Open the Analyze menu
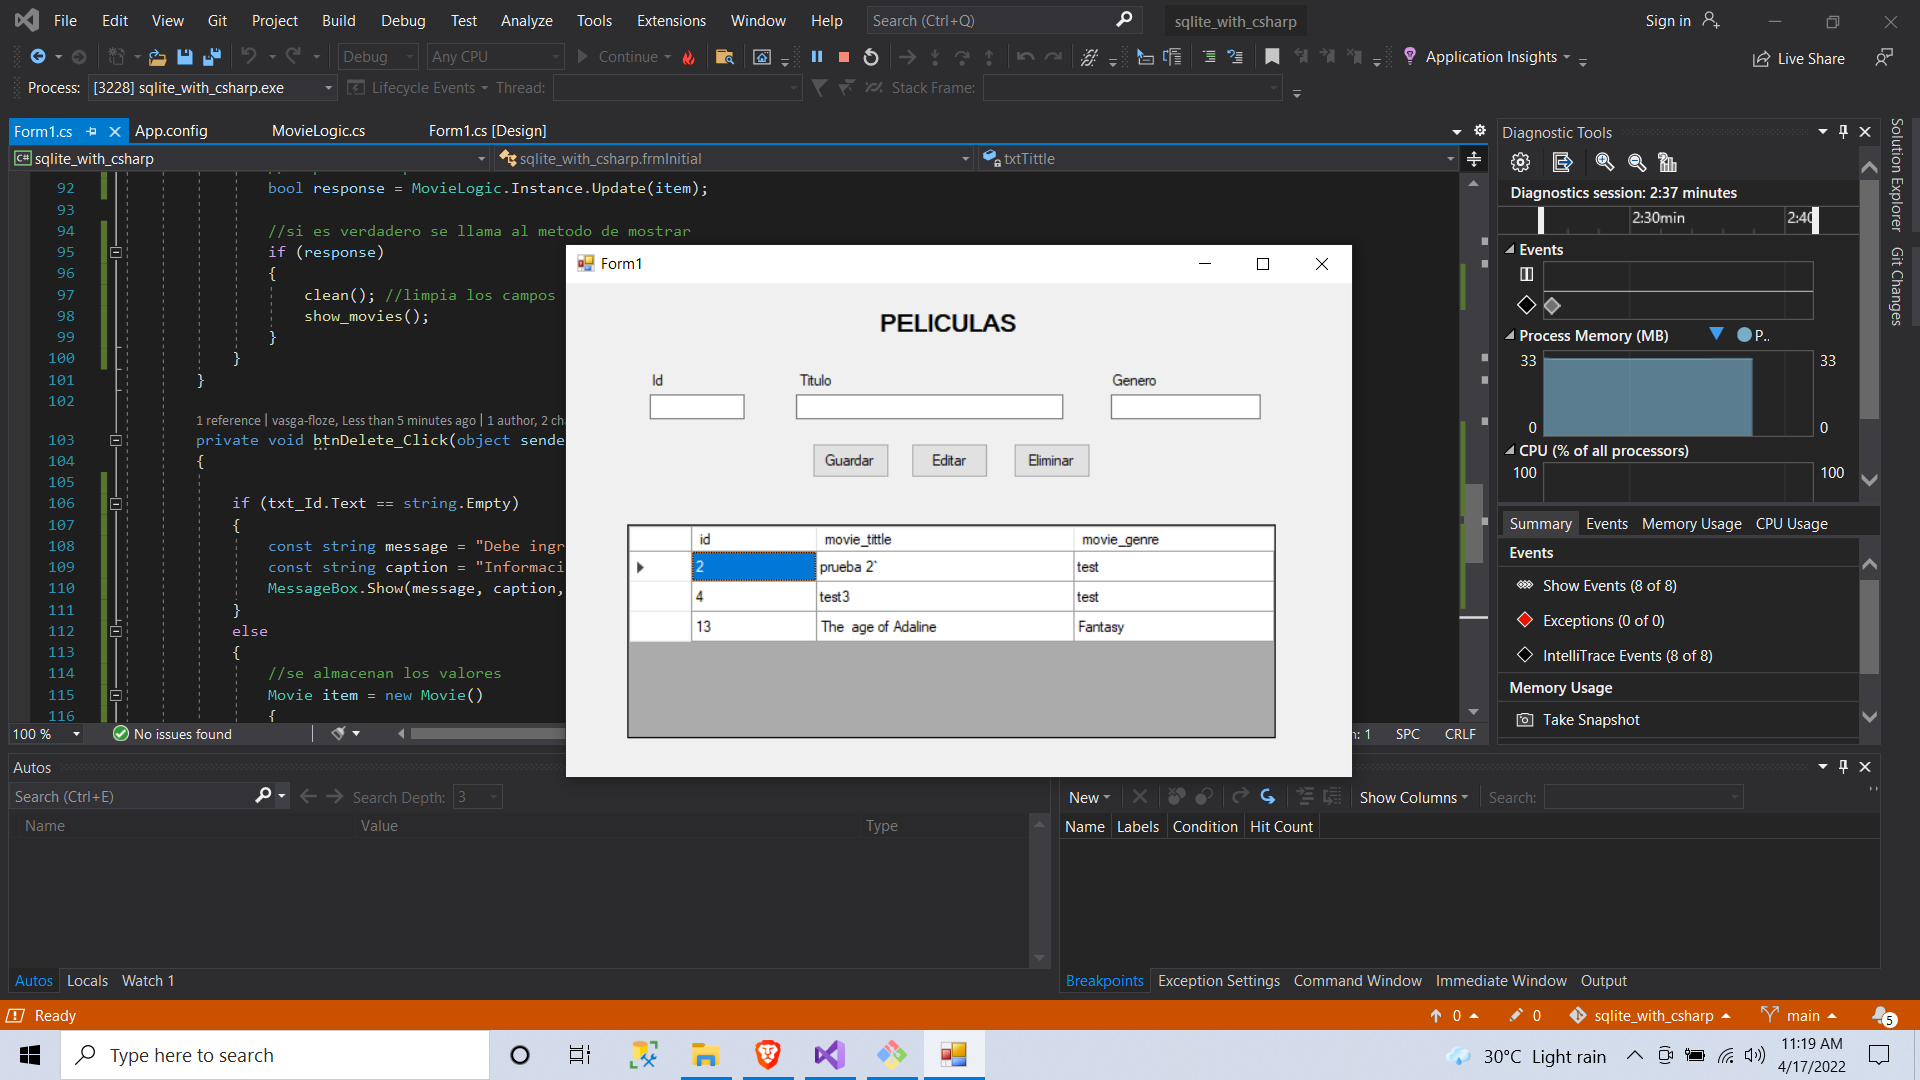 (x=527, y=20)
